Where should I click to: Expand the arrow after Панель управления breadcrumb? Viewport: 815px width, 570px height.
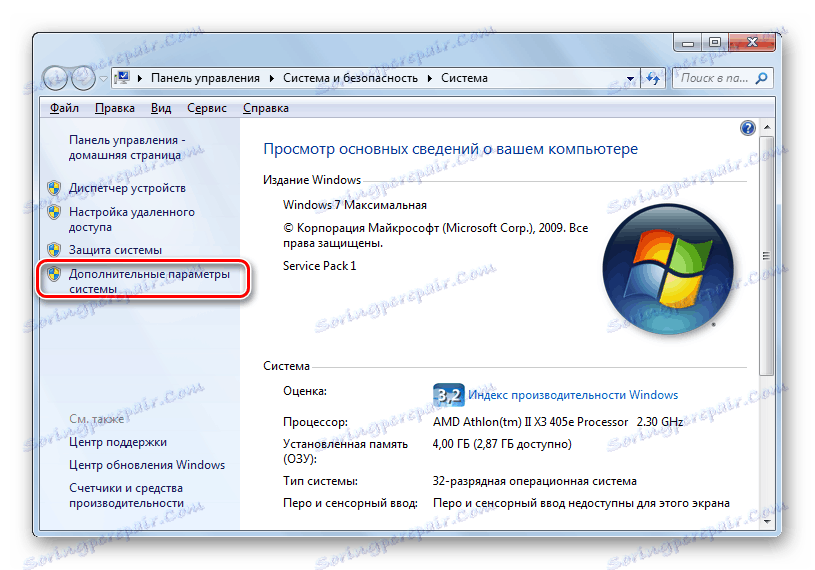(271, 78)
